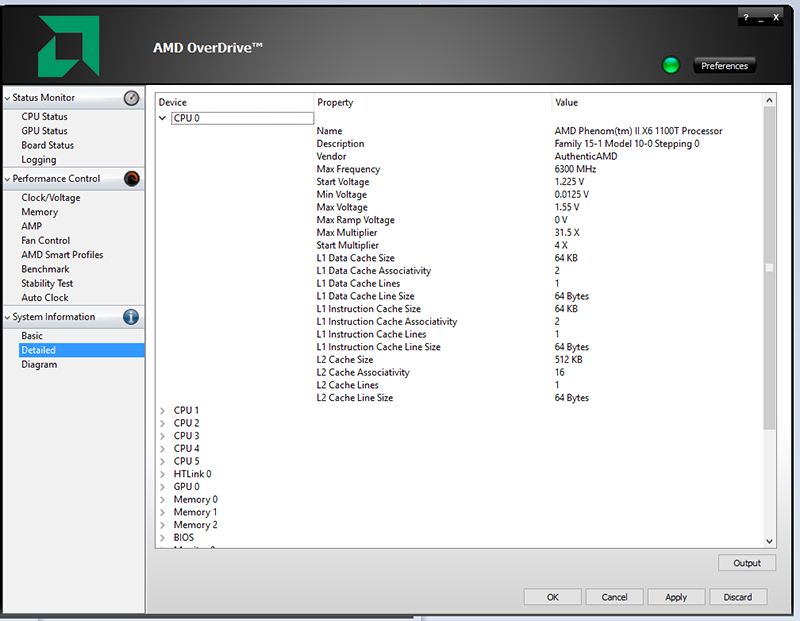
Task: Open the Stability Test page
Action: (x=47, y=283)
